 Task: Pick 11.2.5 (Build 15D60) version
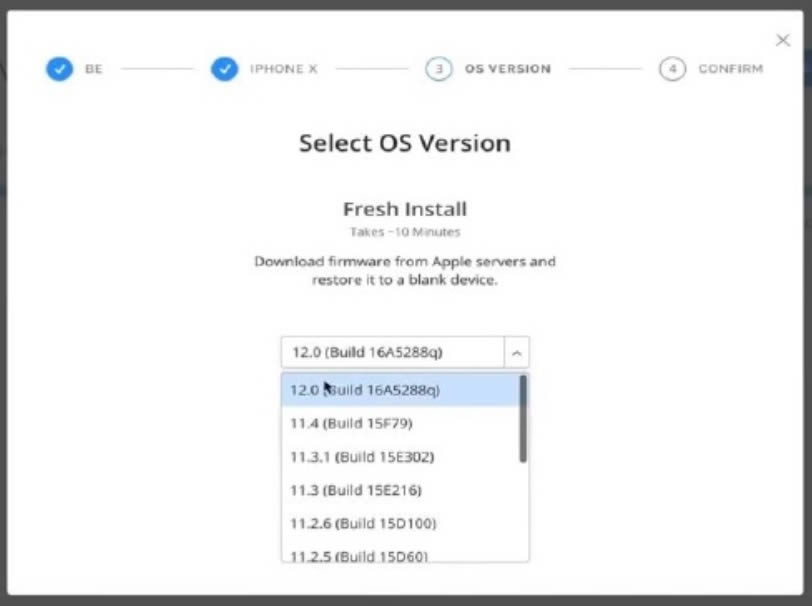tap(400, 554)
